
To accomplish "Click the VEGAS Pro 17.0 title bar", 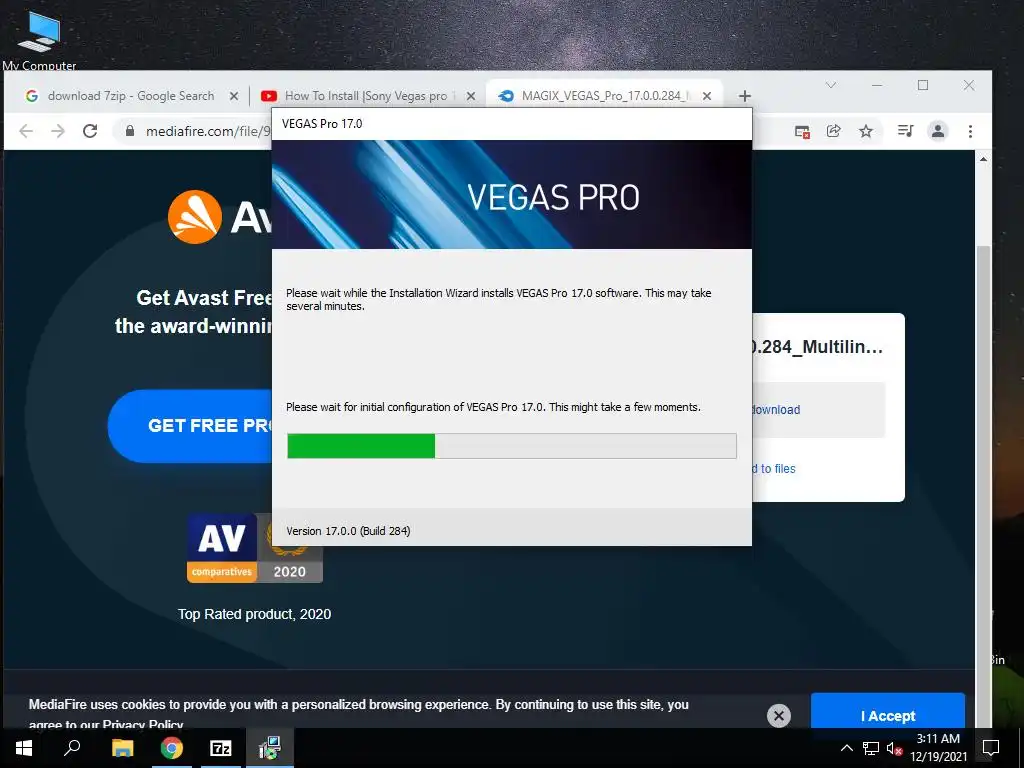I will click(x=512, y=124).
